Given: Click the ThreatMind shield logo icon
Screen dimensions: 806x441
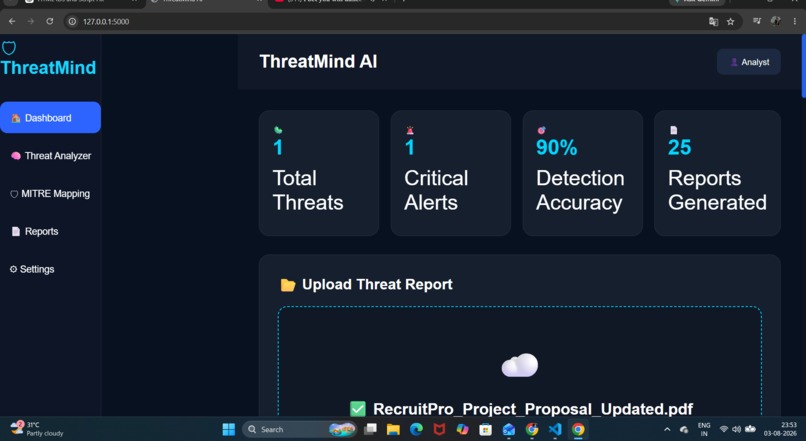Looking at the screenshot, I should click(x=9, y=48).
